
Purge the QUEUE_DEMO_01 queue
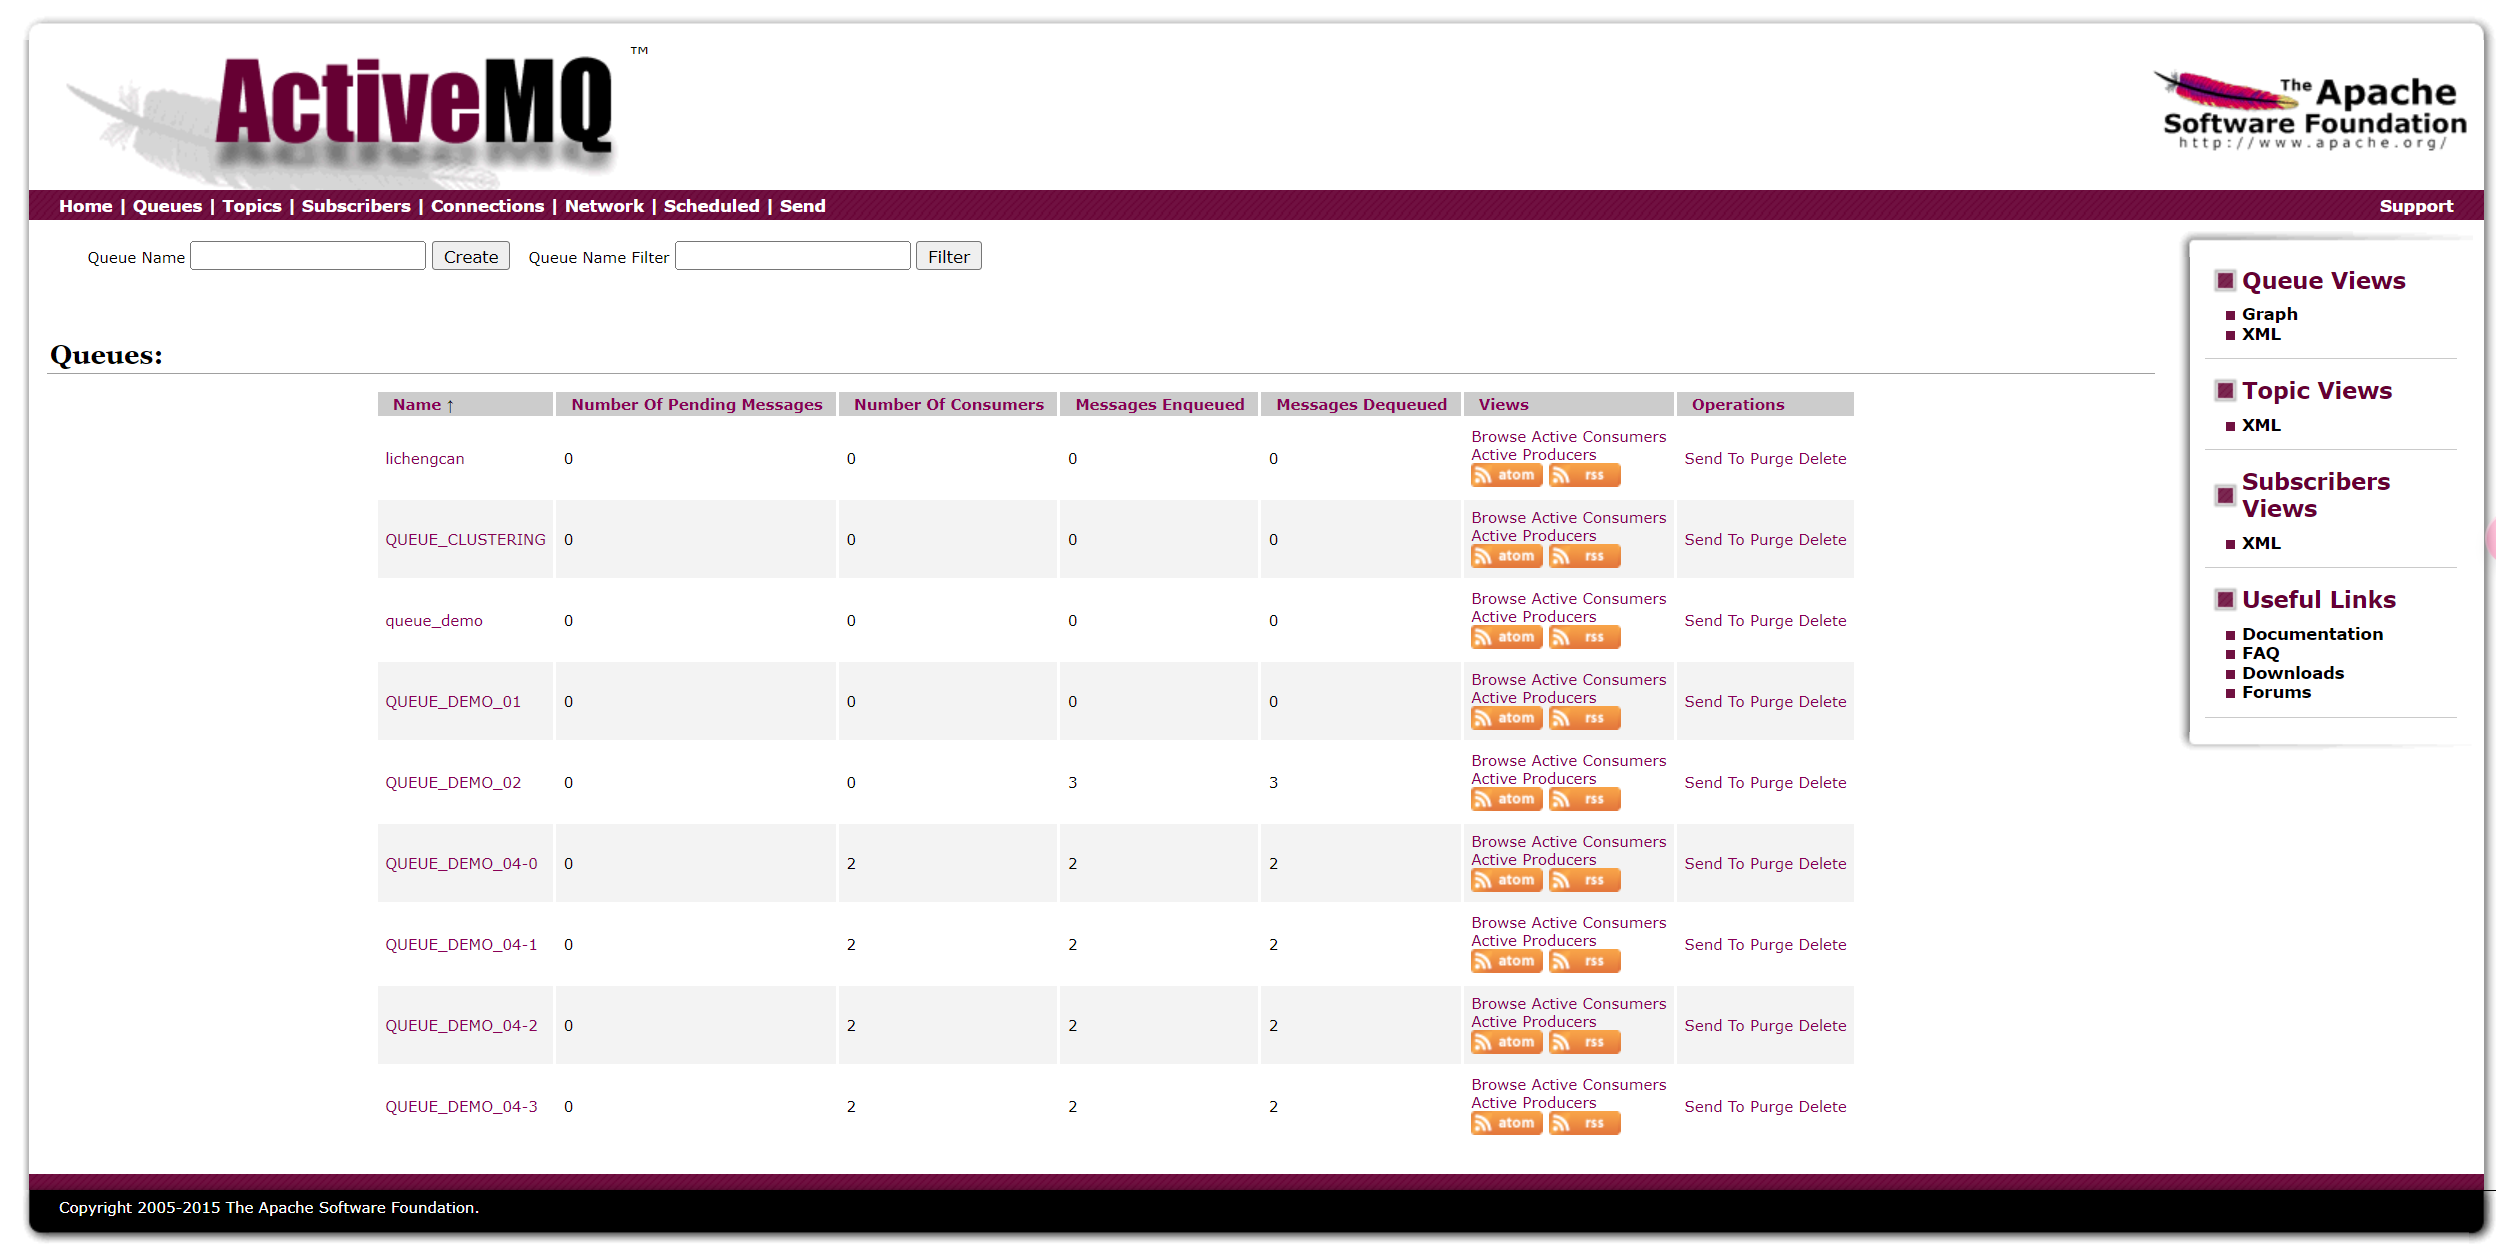click(1770, 702)
